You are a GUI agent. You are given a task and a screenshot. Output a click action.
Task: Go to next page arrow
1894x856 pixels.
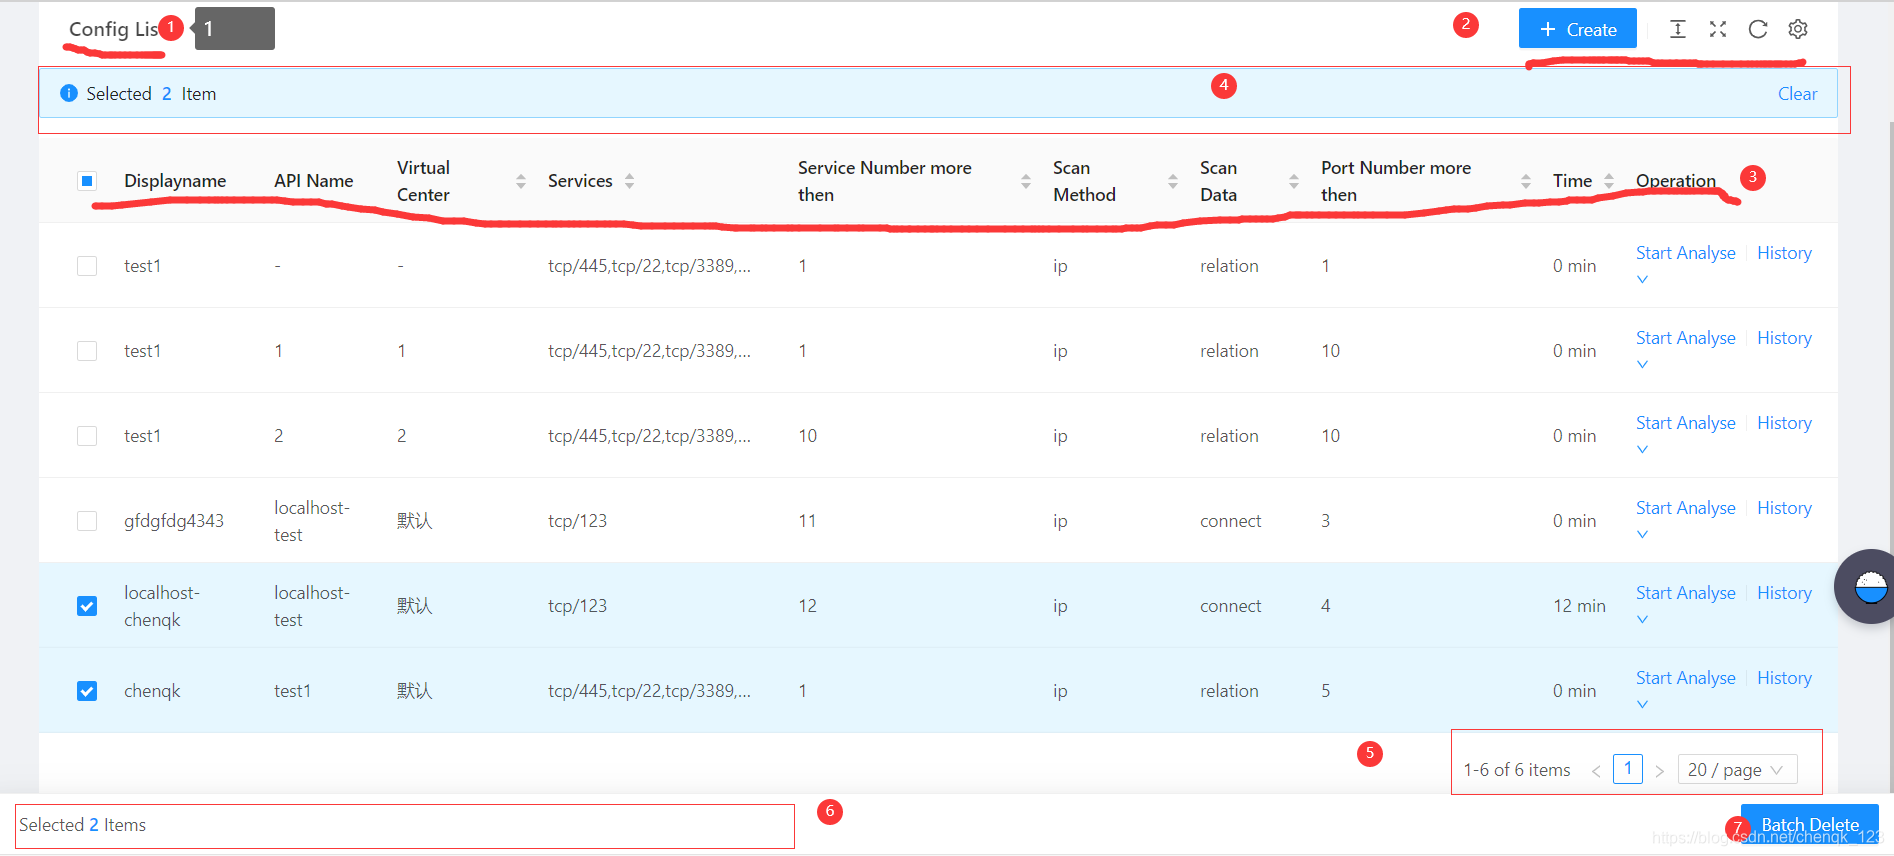tap(1659, 770)
